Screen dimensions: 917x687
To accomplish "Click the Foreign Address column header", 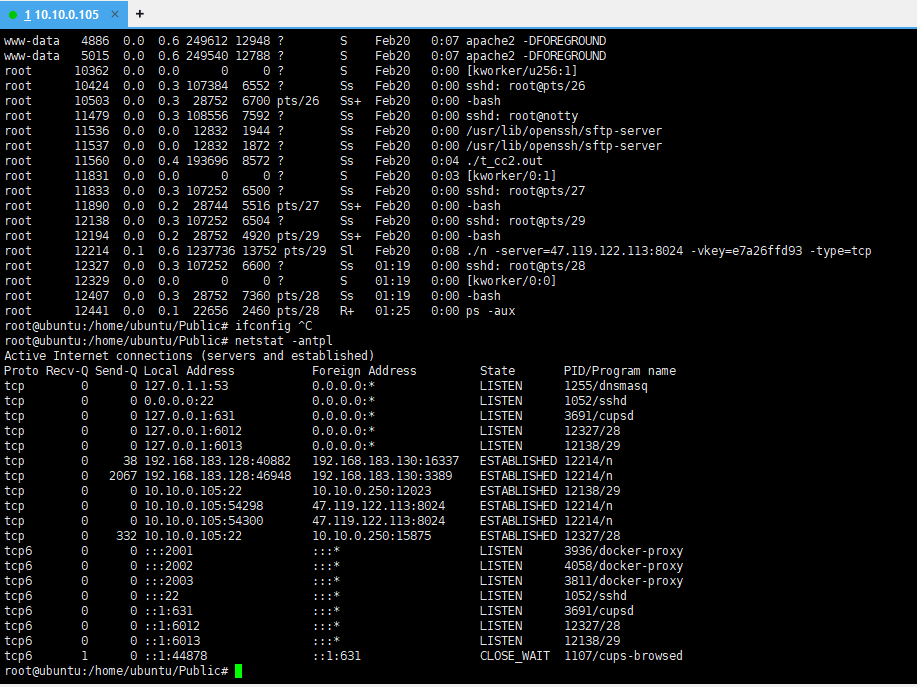I will click(x=364, y=371).
